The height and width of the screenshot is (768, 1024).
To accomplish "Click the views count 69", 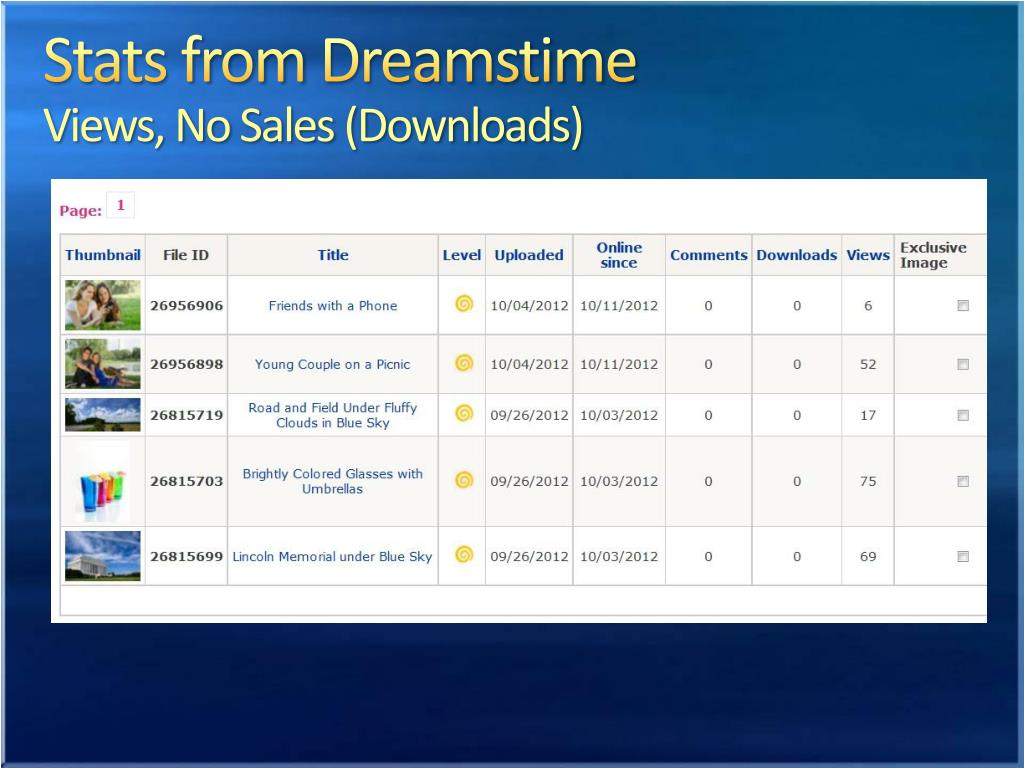I will [868, 556].
